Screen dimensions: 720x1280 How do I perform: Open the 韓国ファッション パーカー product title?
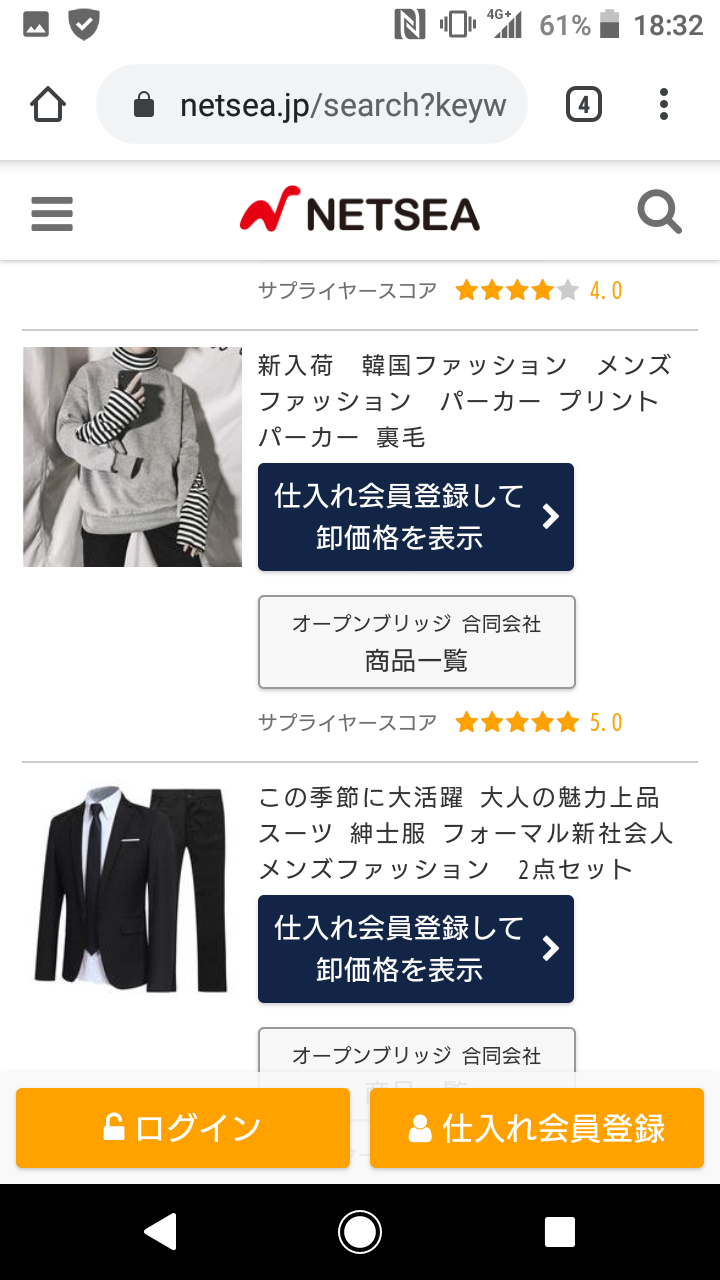click(465, 401)
